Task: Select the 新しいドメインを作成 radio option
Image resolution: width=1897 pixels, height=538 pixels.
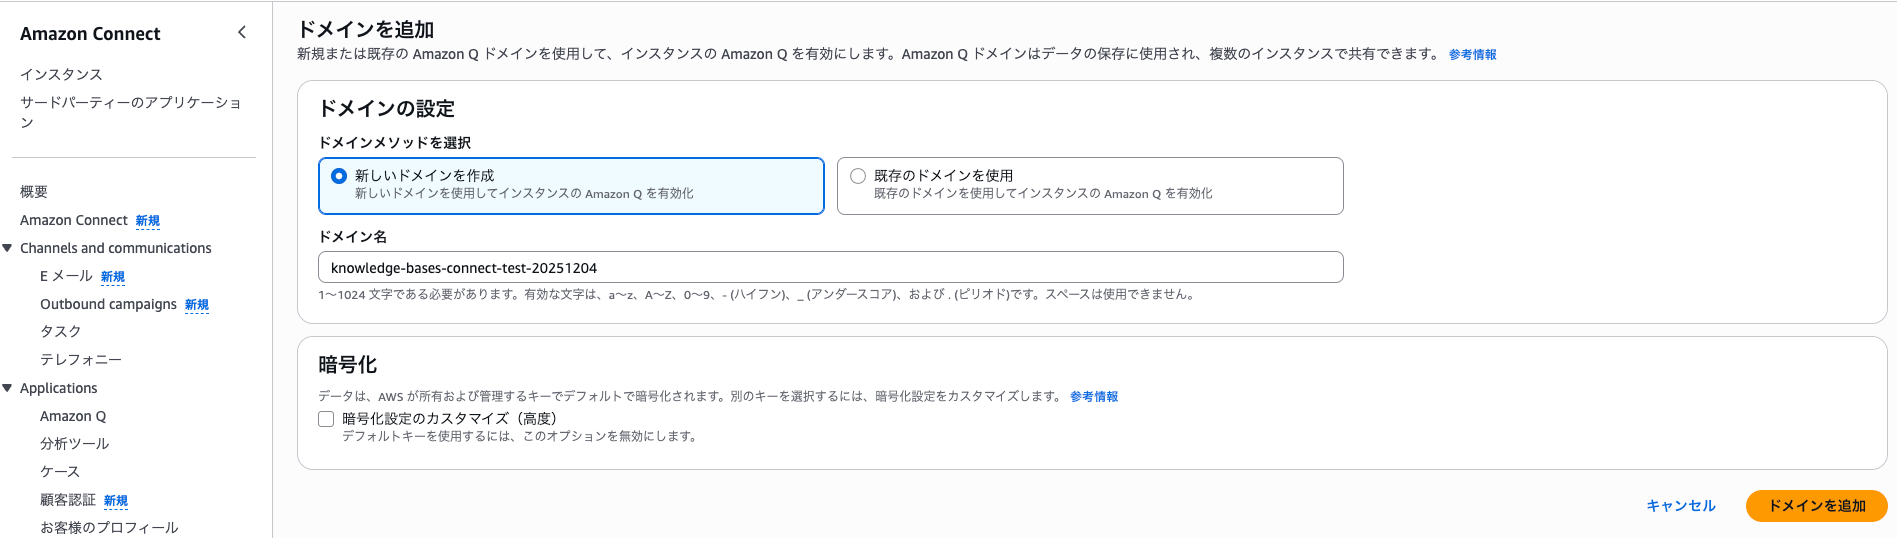Action: click(x=339, y=176)
